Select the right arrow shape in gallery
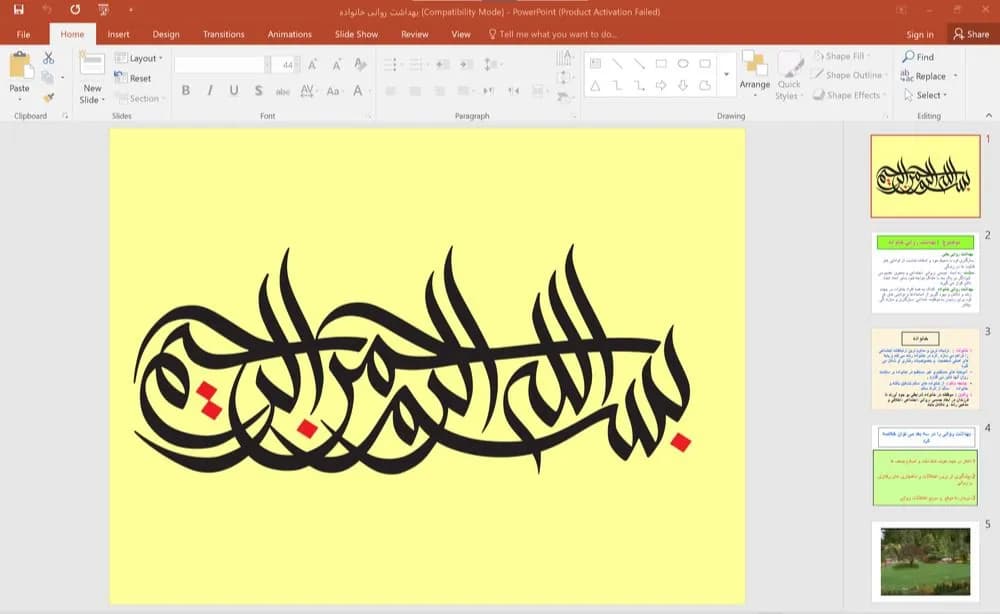The image size is (1000, 614). pyautogui.click(x=661, y=85)
